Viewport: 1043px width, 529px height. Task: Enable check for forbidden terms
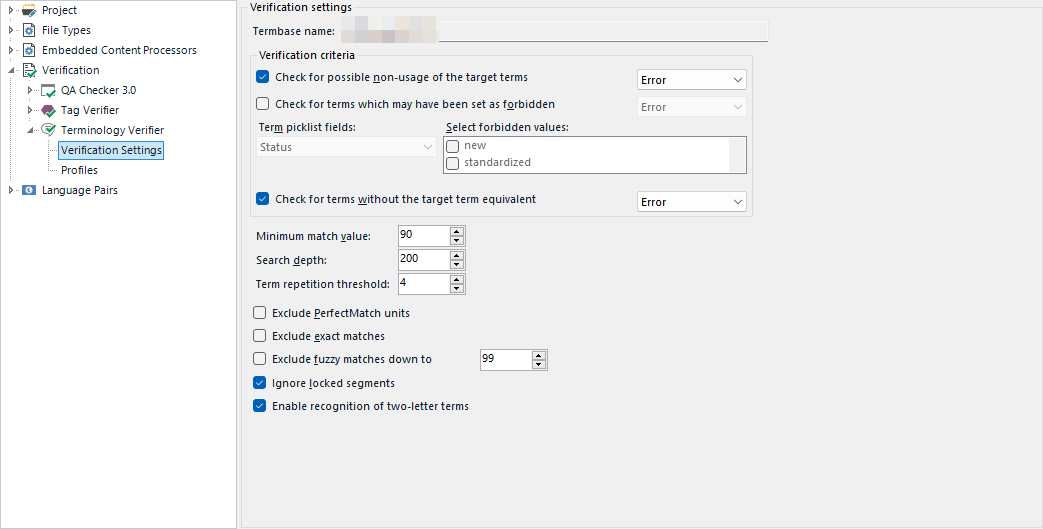(x=263, y=104)
